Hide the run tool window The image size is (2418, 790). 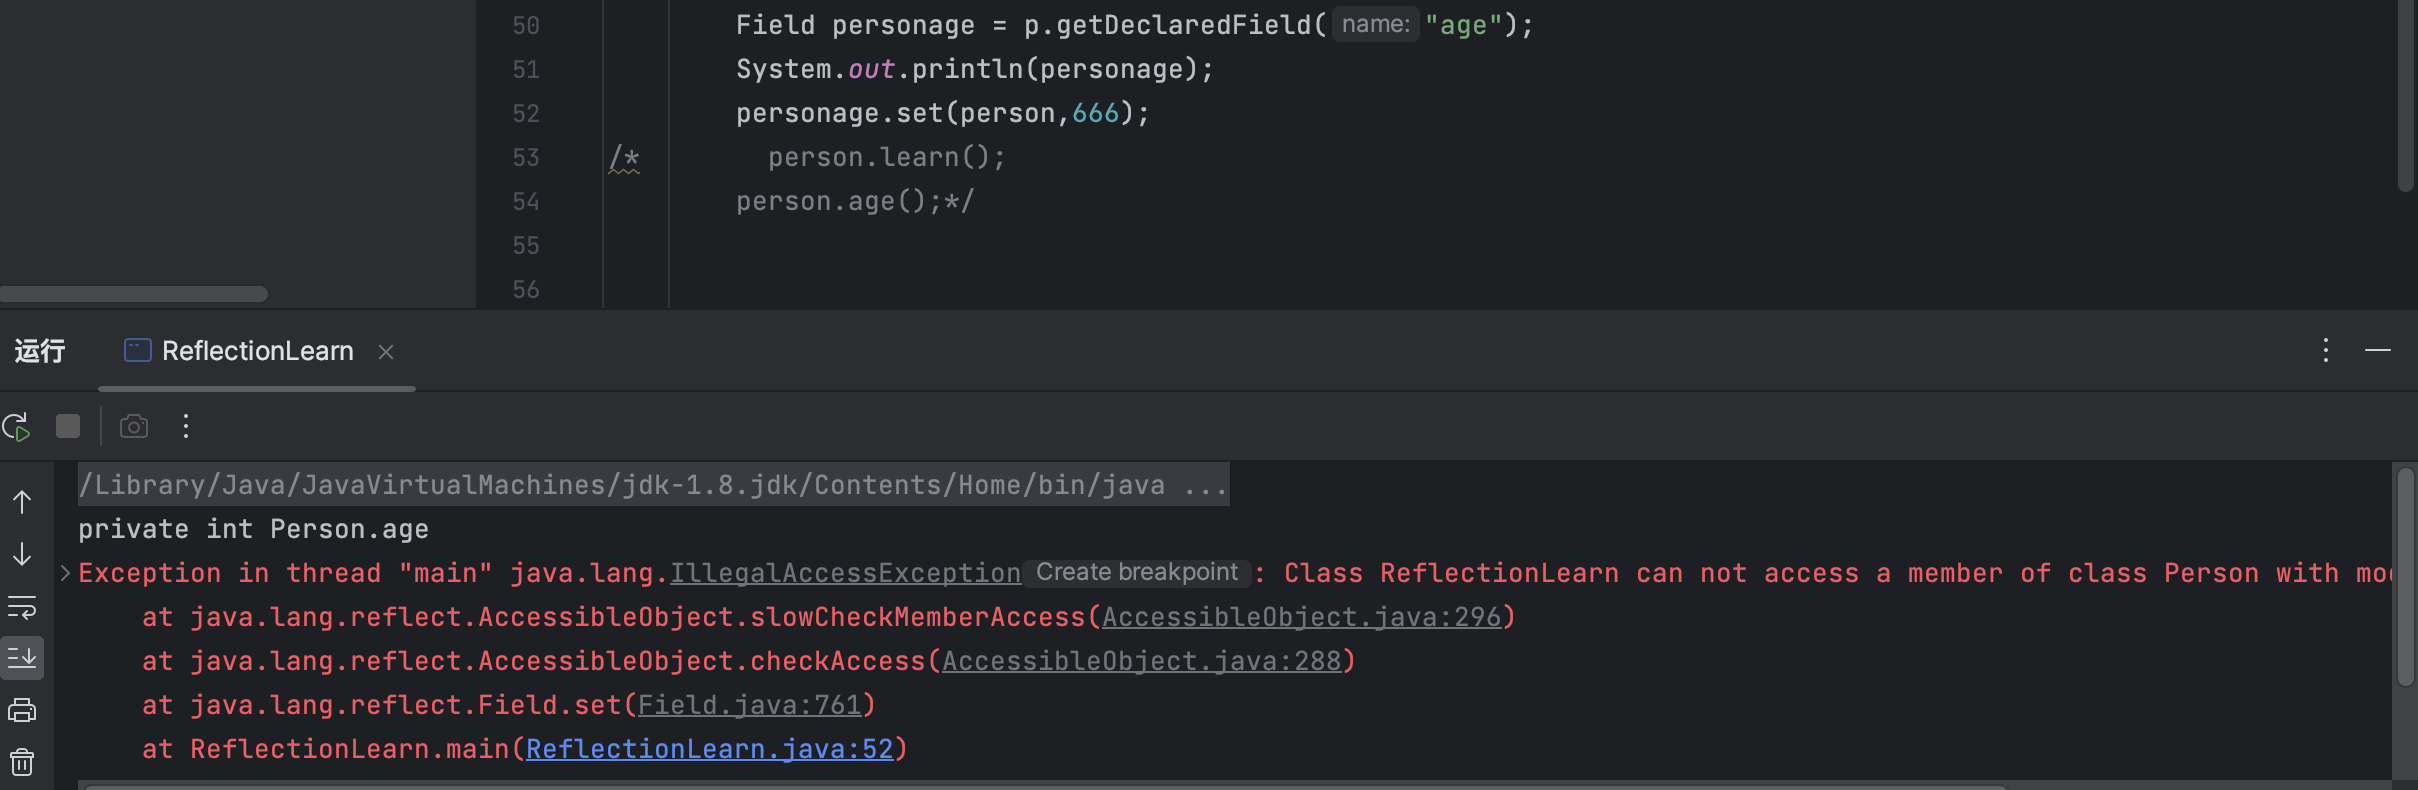pyautogui.click(x=2378, y=350)
